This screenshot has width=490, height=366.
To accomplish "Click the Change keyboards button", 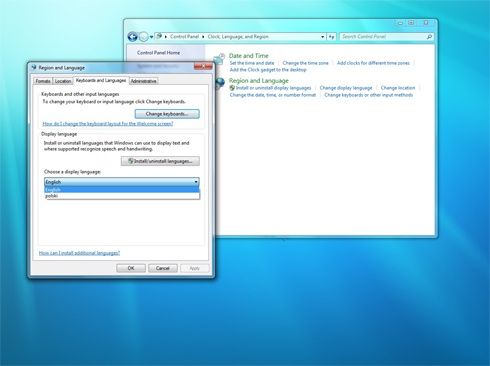I will pyautogui.click(x=167, y=114).
